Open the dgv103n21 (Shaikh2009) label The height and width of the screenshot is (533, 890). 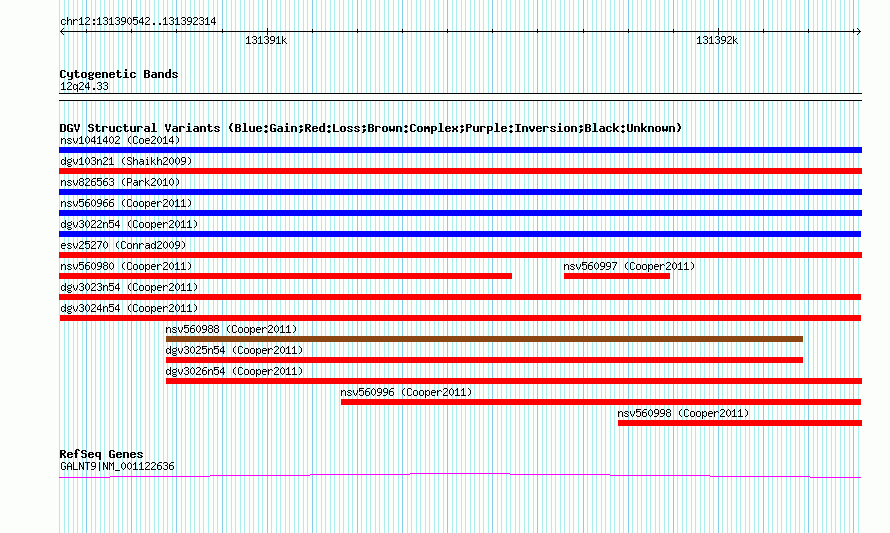(126, 161)
